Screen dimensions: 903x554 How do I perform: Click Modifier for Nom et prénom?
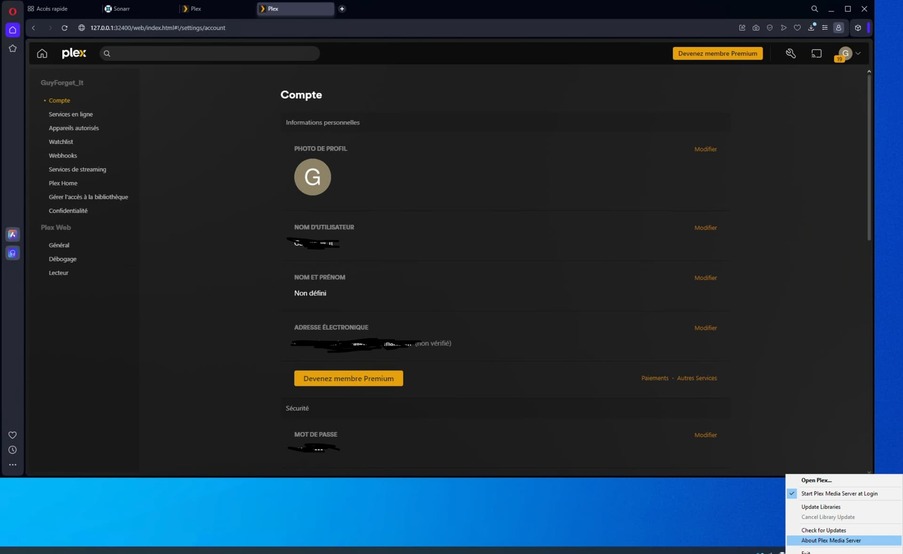[x=705, y=278]
